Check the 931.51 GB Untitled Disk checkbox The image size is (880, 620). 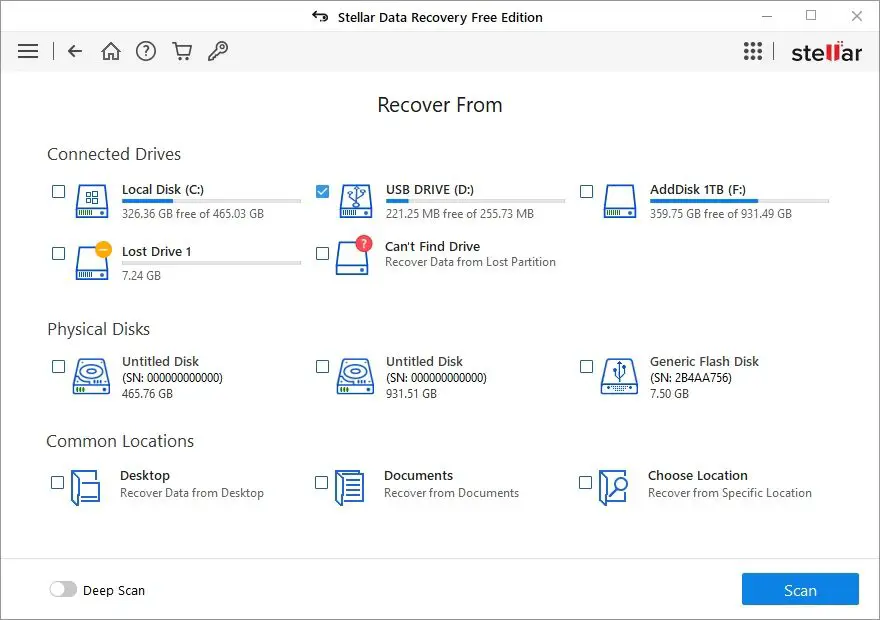322,366
